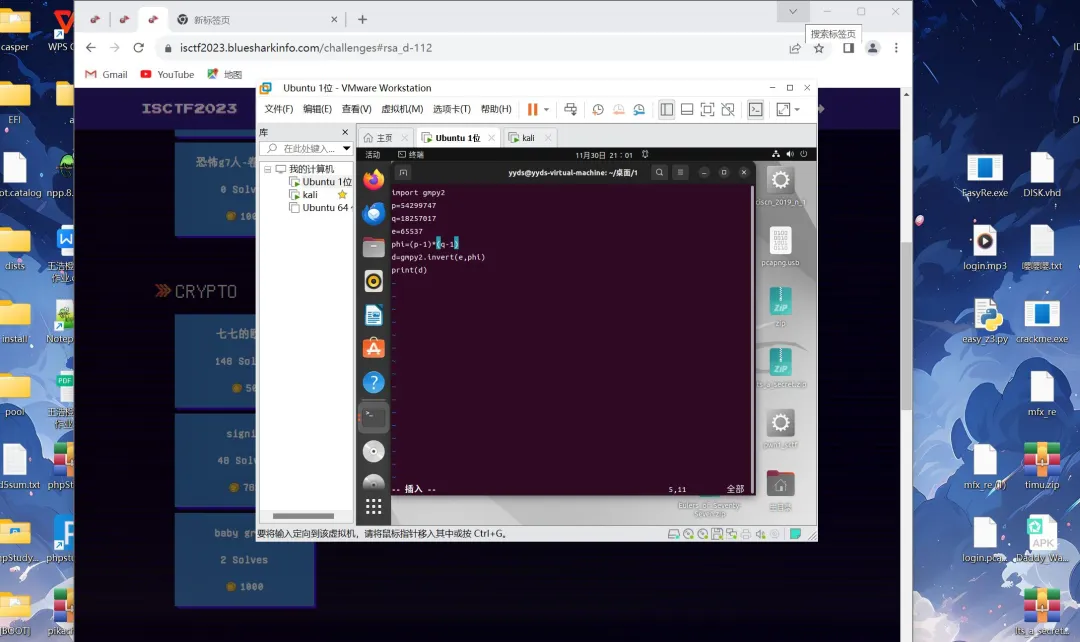
Task: Open Files from the Ubuntu dock
Action: [373, 247]
